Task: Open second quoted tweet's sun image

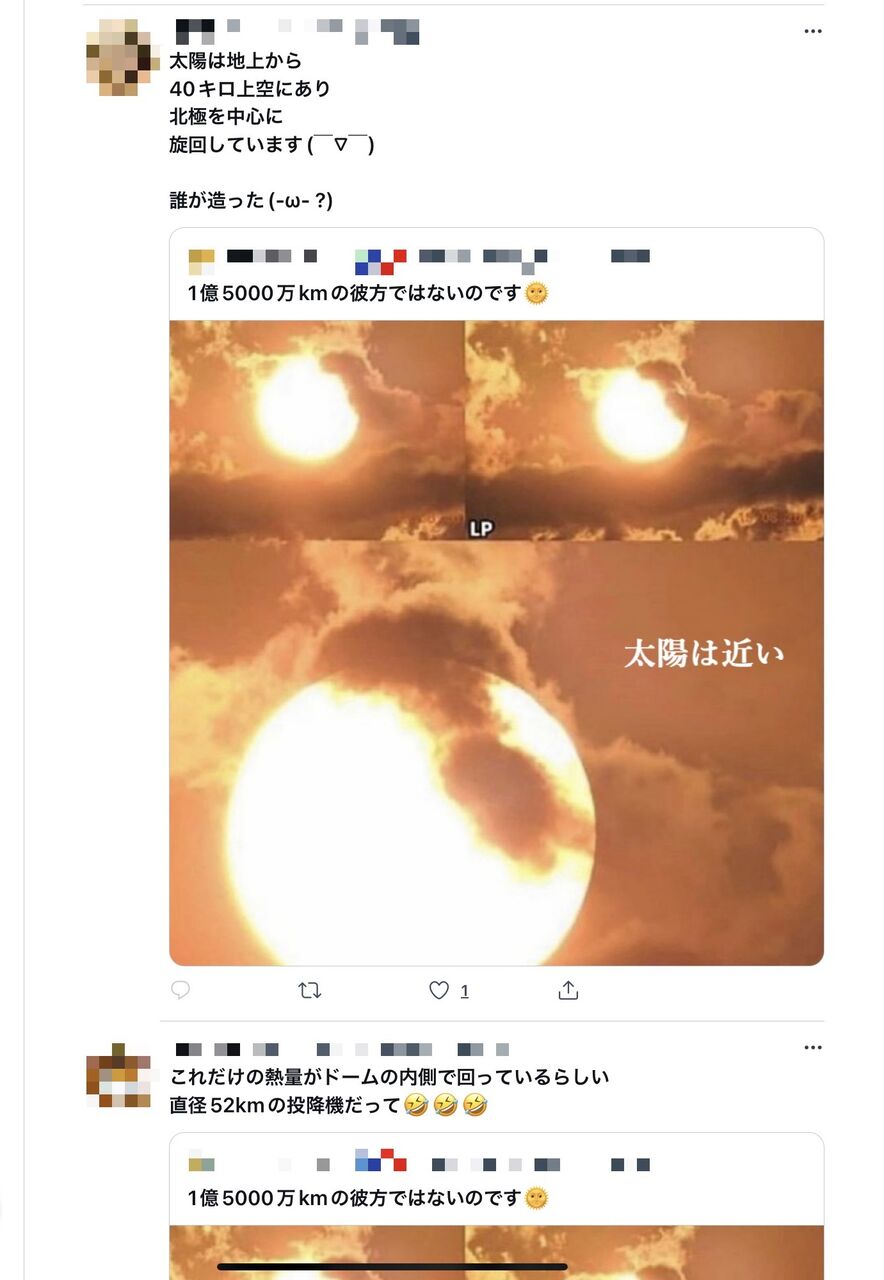Action: [497, 1252]
